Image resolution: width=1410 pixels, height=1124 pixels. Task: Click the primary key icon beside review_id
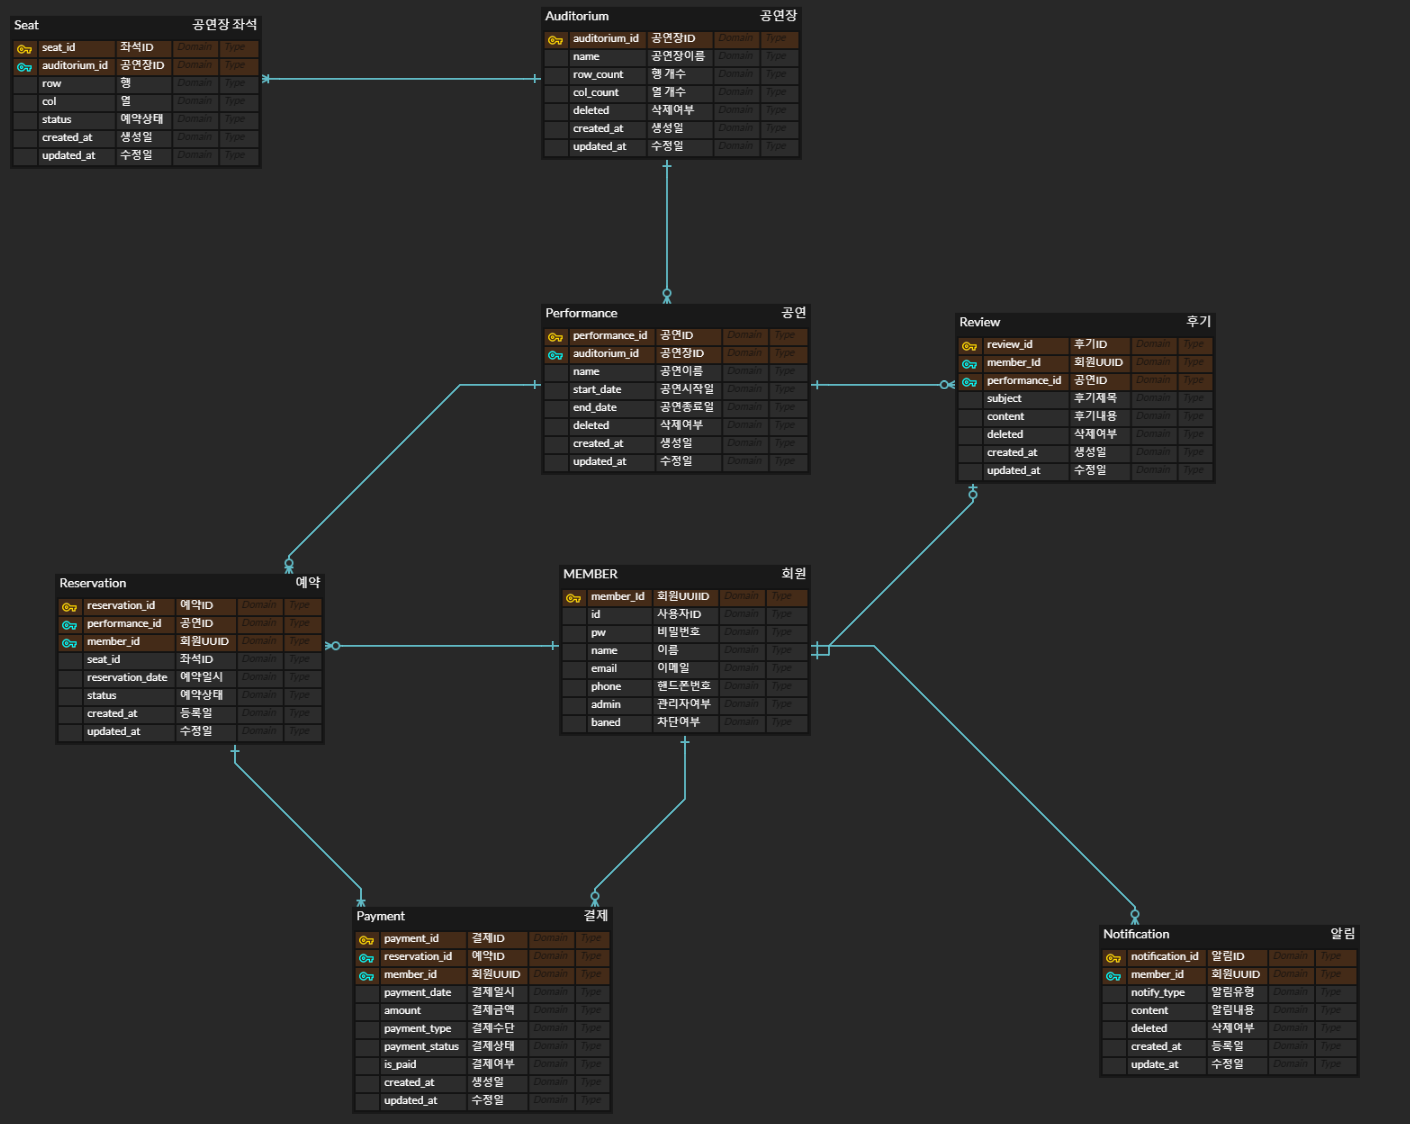[969, 346]
